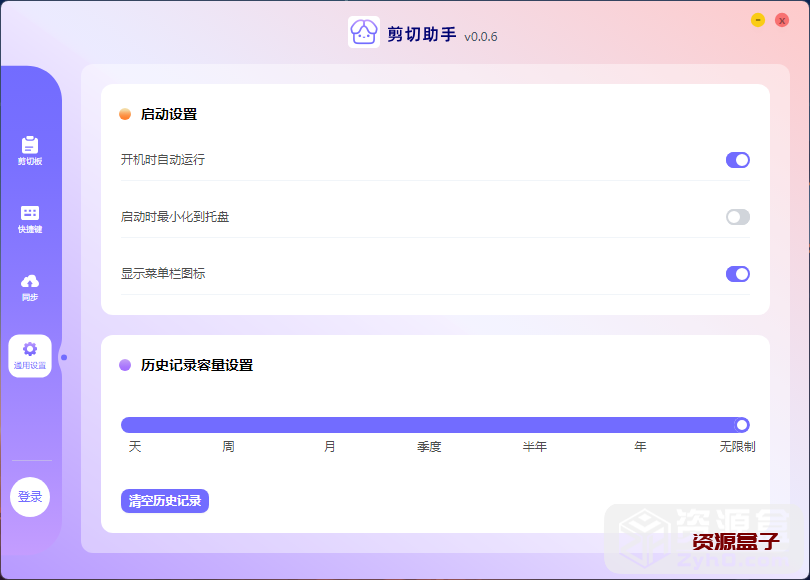Viewport: 810px width, 580px height.
Task: Open the 剪切板 clipboard sidebar icon
Action: pos(30,150)
